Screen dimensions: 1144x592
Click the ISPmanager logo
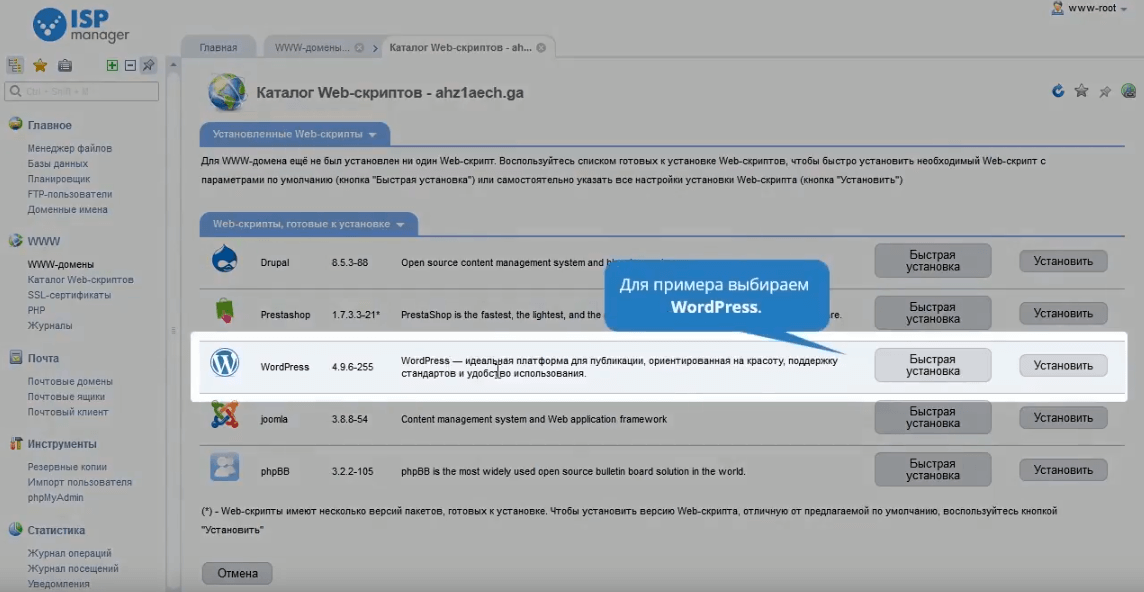click(x=81, y=26)
